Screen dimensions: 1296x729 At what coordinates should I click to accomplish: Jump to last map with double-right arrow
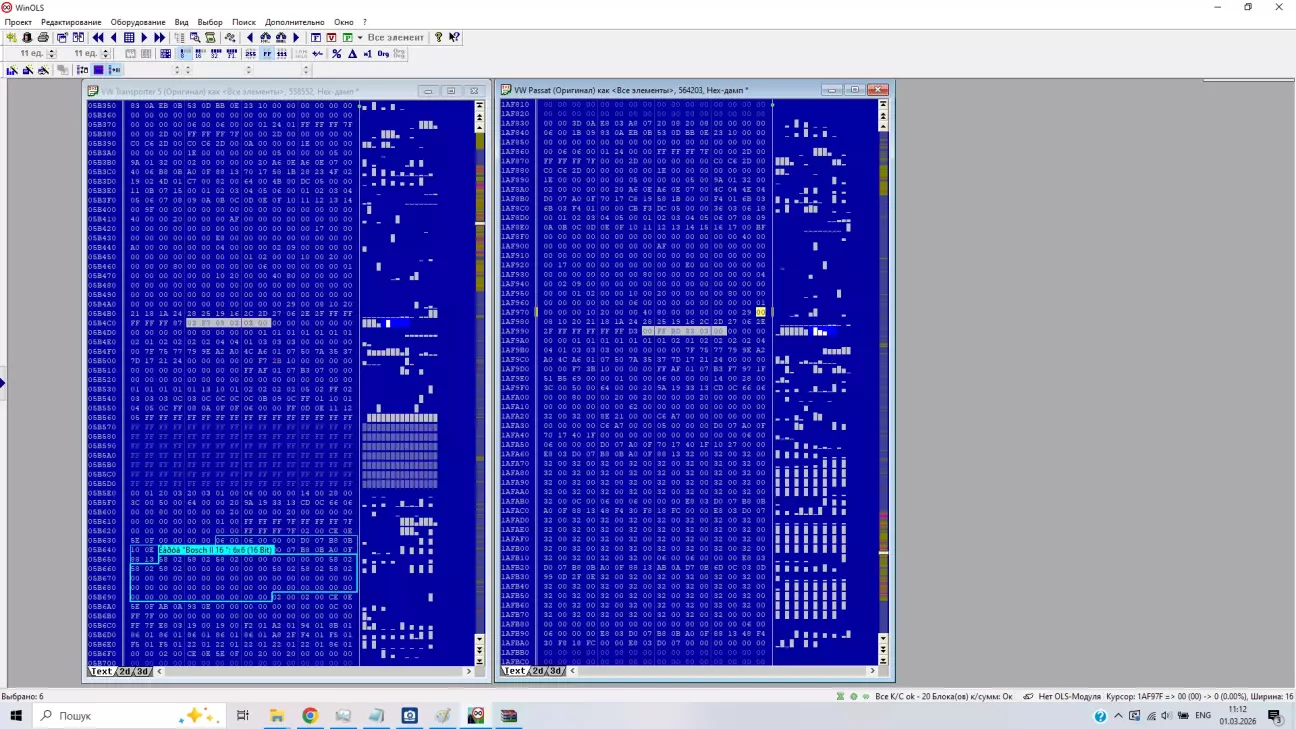(x=159, y=38)
